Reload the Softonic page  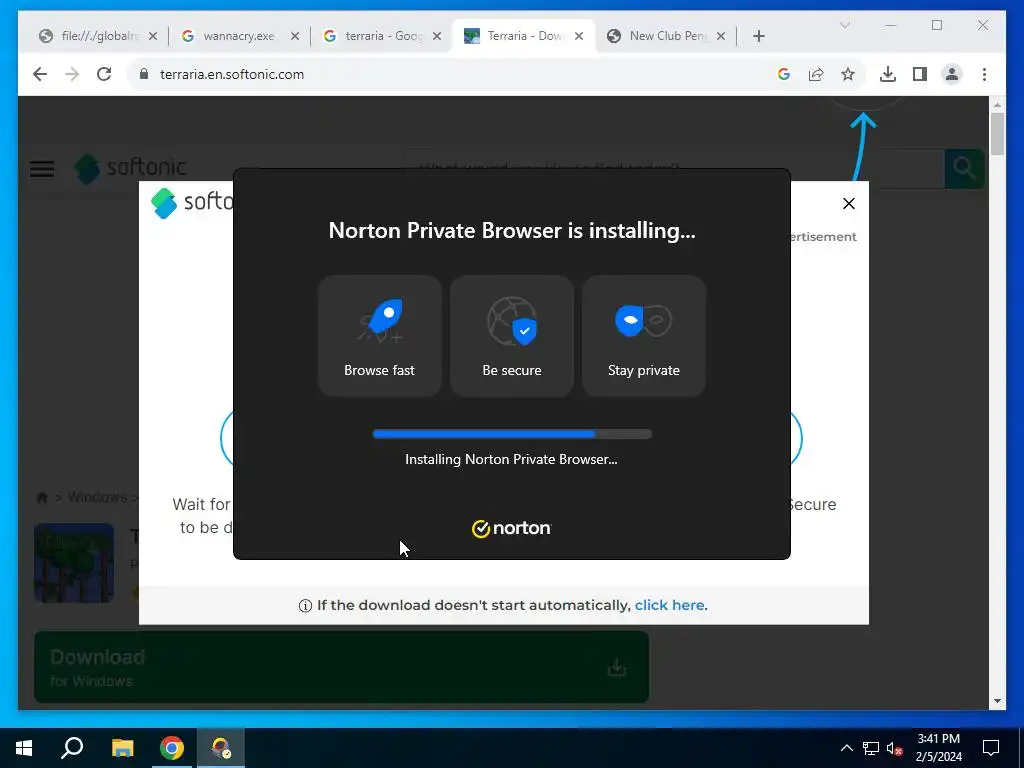click(104, 74)
